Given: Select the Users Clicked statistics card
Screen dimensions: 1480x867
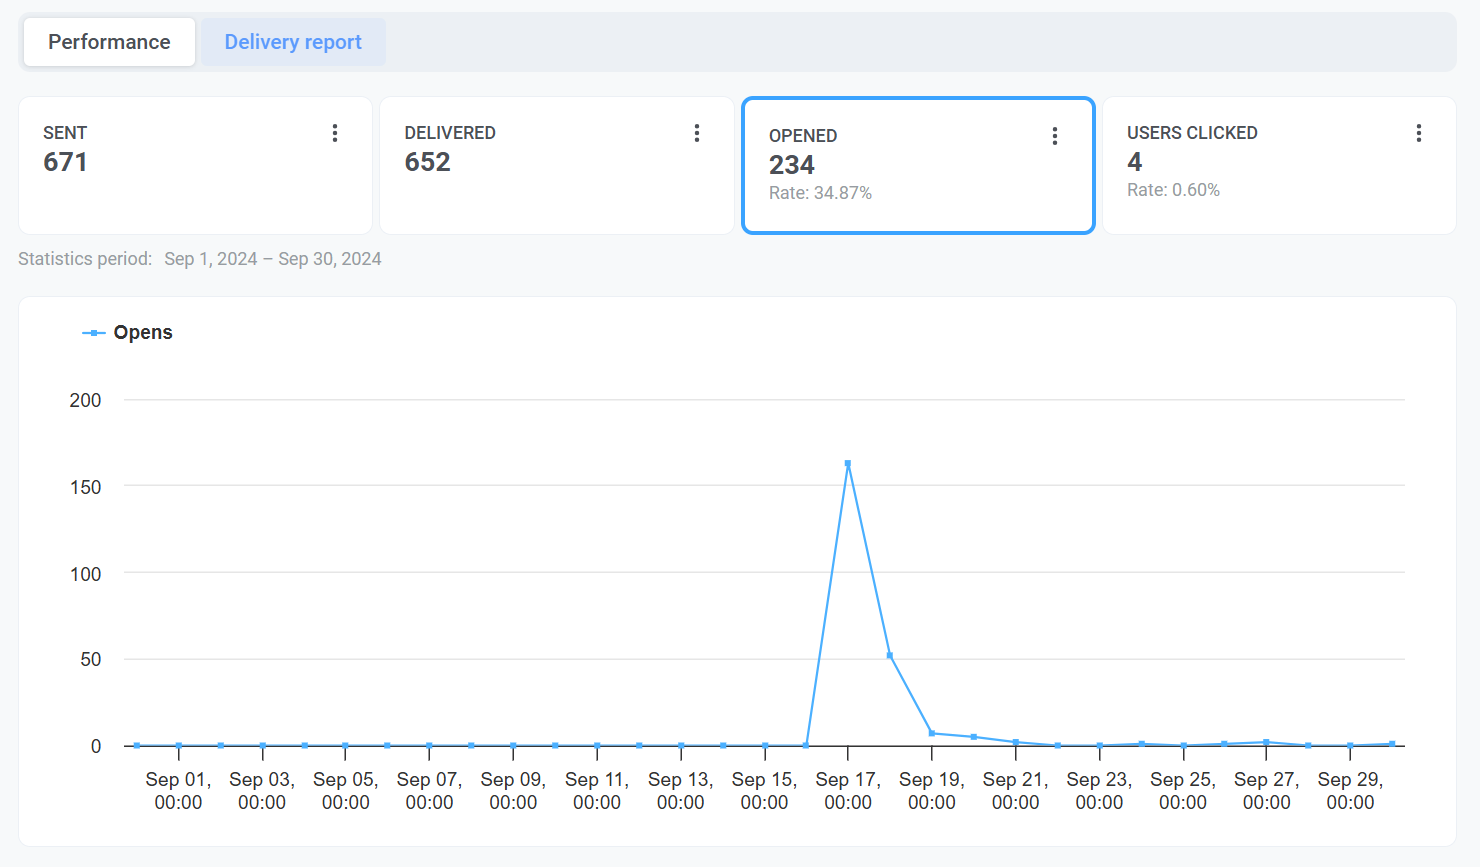Looking at the screenshot, I should pos(1279,166).
